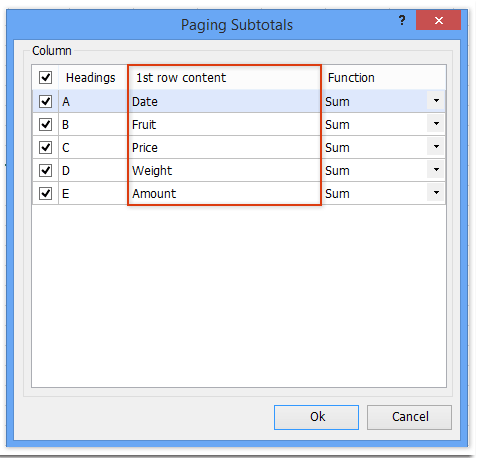Screen dimensions: 478x458
Task: Select the Amount row content cell
Action: tap(224, 193)
